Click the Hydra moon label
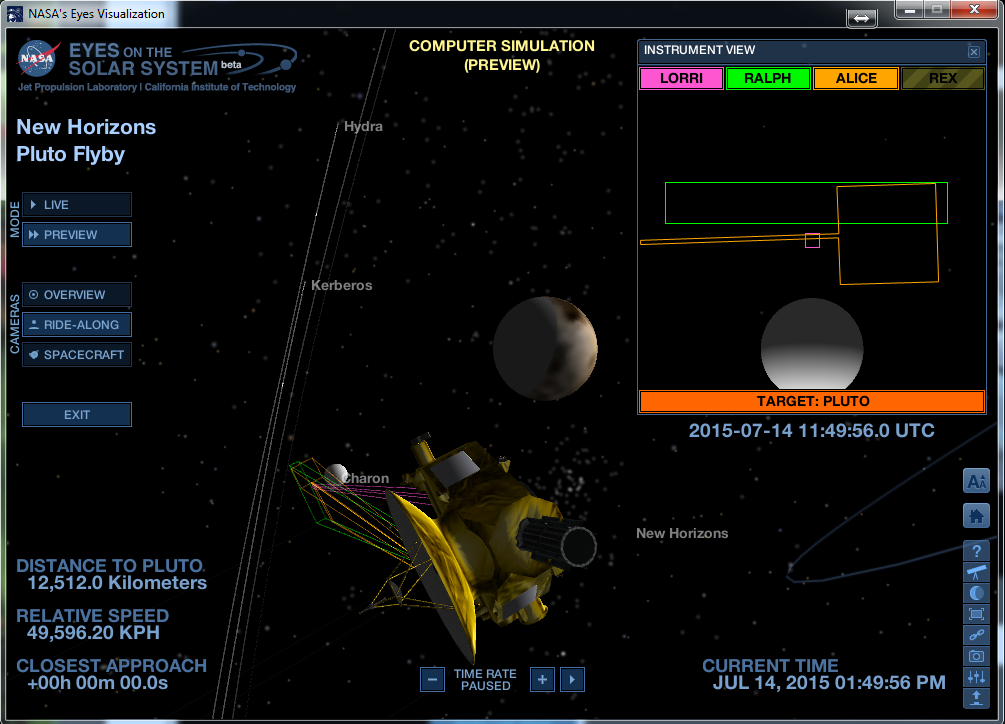1005x724 pixels. coord(363,126)
